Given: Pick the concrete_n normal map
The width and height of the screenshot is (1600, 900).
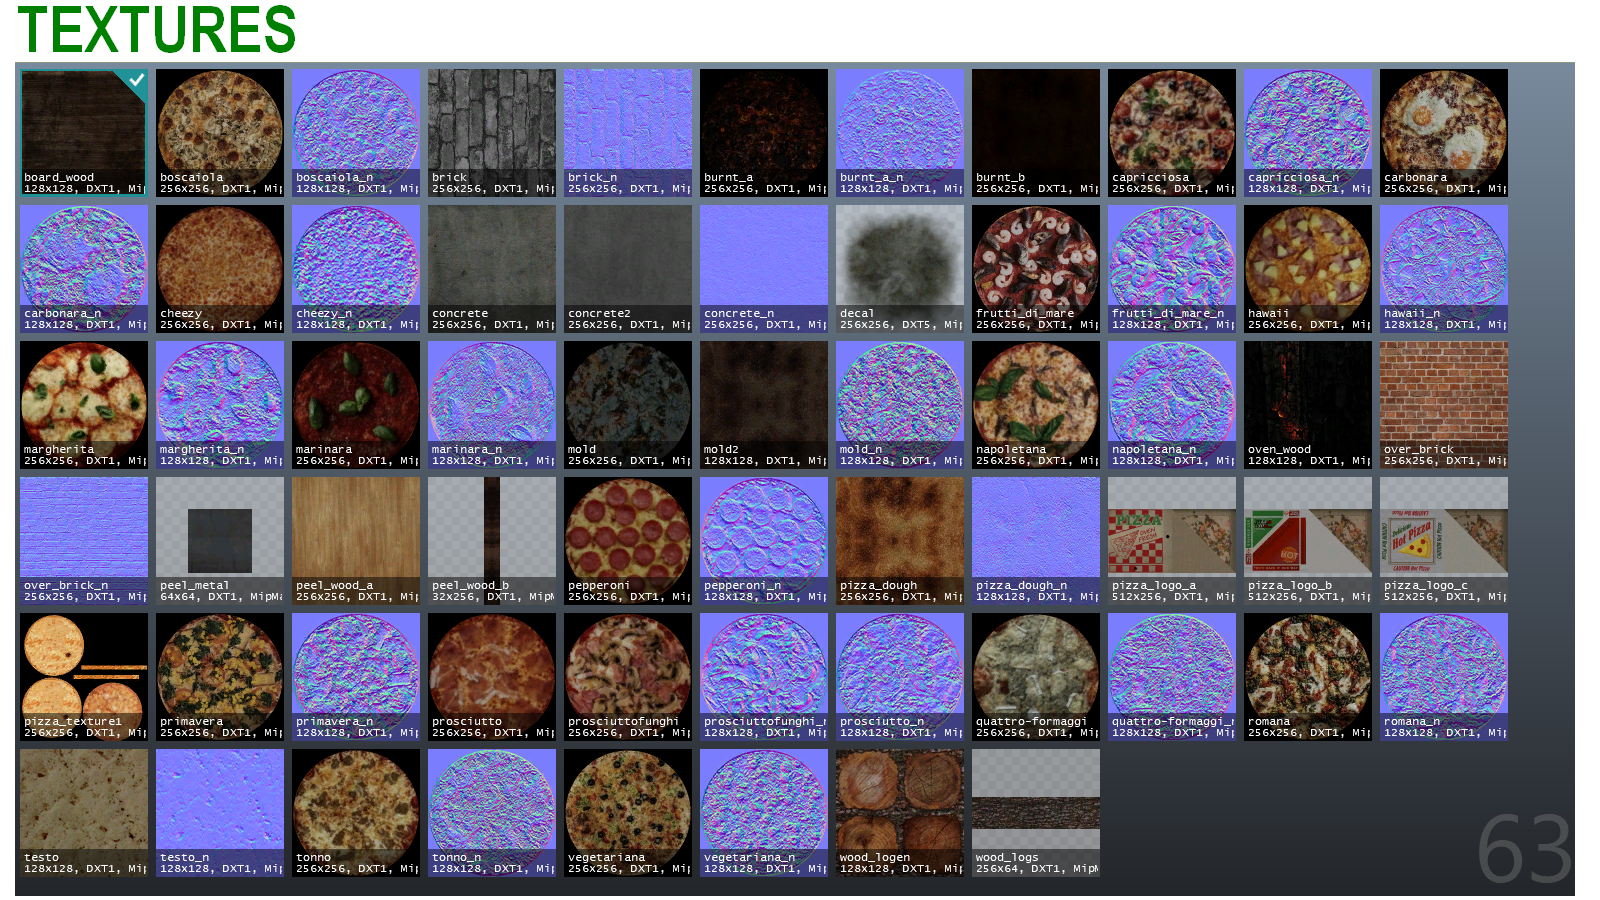Looking at the screenshot, I should (764, 269).
